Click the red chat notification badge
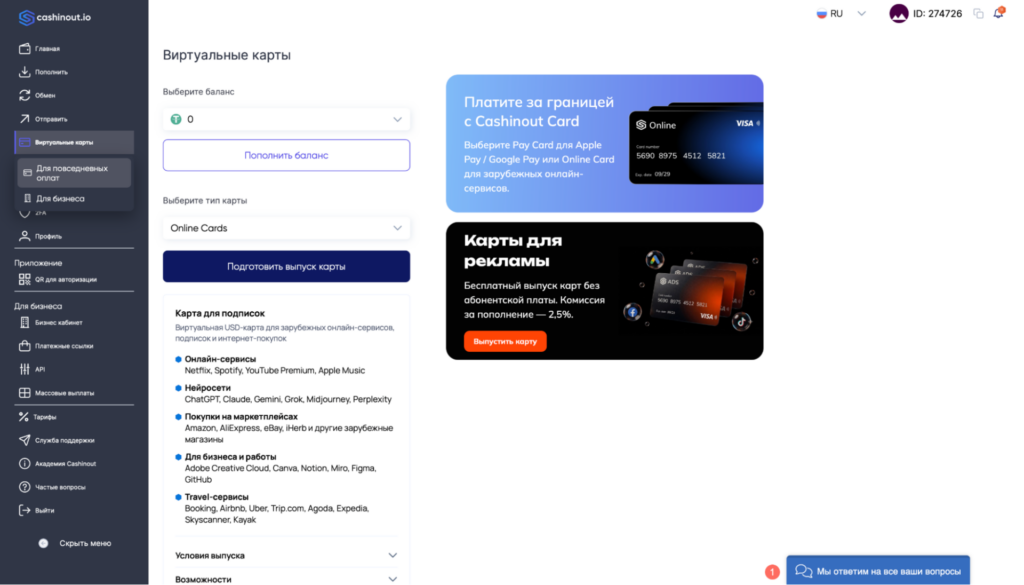 (x=772, y=572)
